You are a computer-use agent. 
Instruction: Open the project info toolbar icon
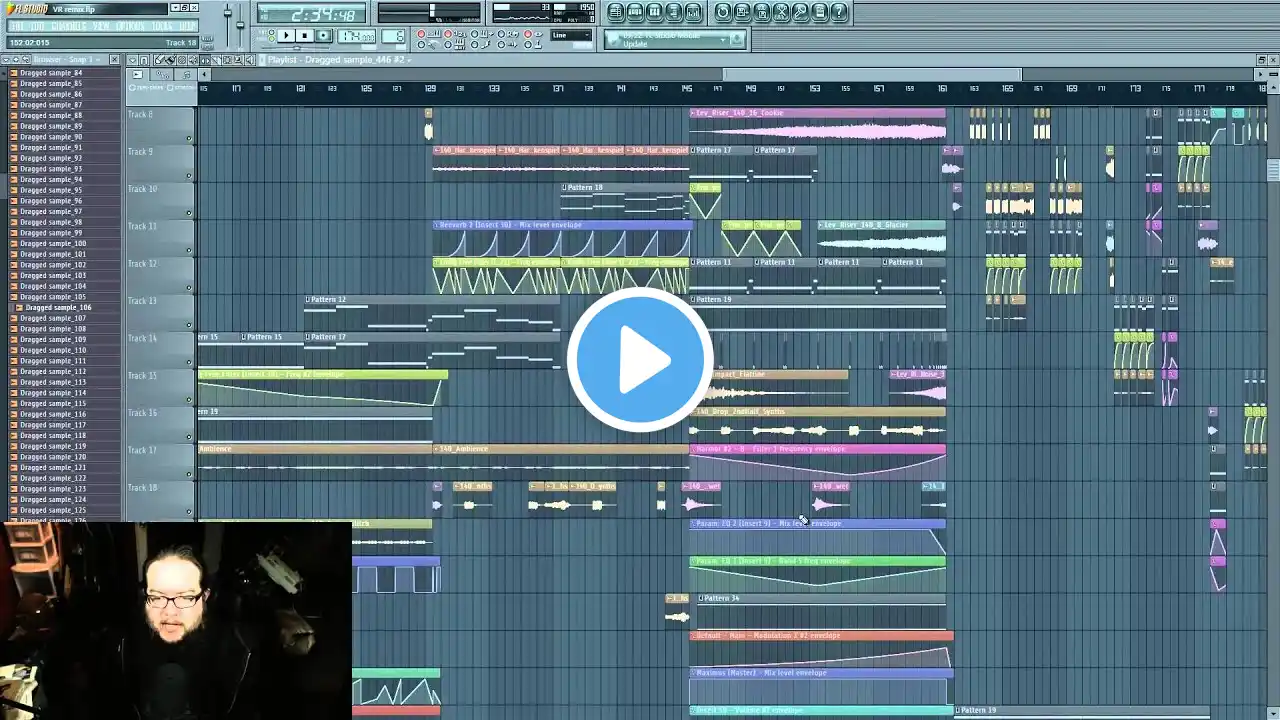coord(819,12)
